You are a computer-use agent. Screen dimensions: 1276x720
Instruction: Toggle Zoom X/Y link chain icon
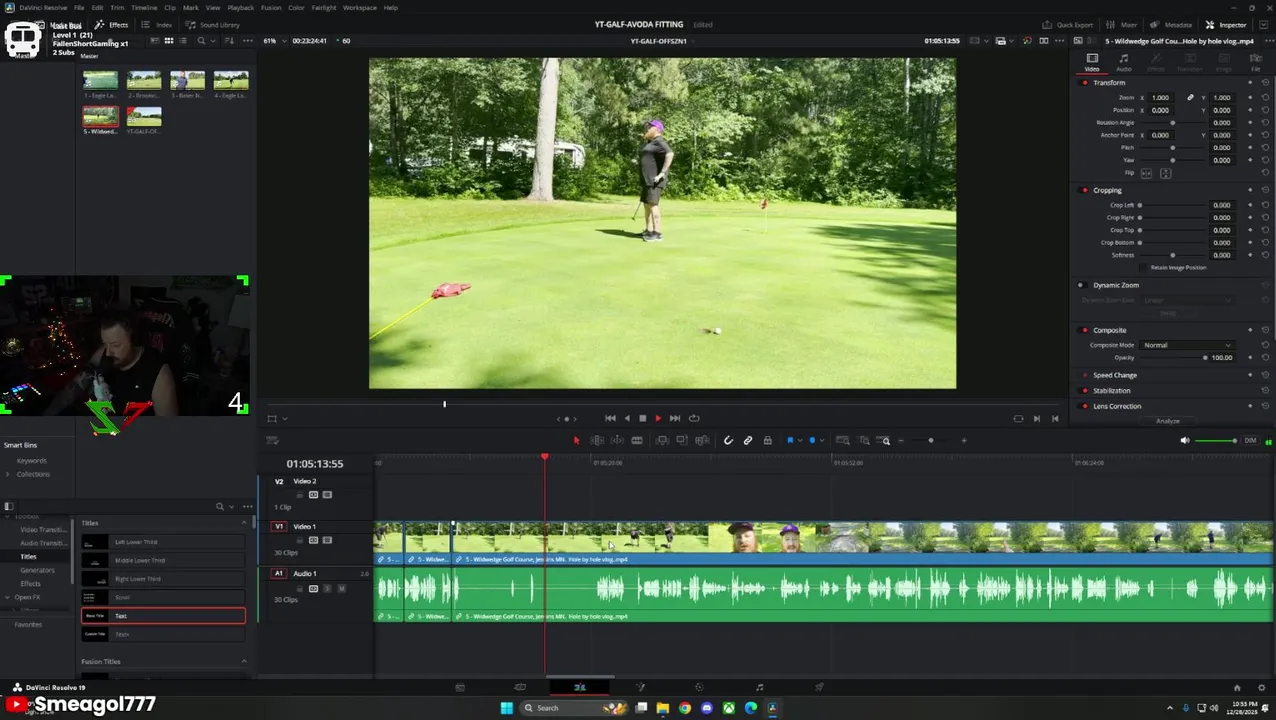(1190, 98)
